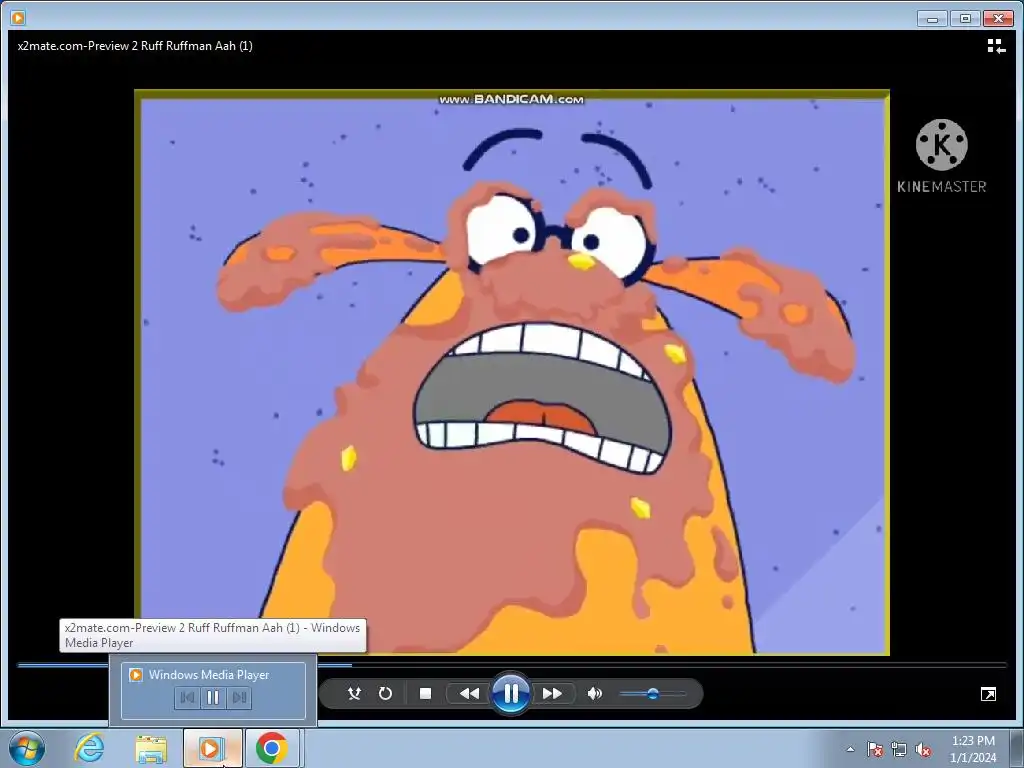The height and width of the screenshot is (768, 1024).
Task: Click the video title 'x2mate.com-Preview 2 Ruff Ruffman Aah (1)'
Action: (x=135, y=46)
